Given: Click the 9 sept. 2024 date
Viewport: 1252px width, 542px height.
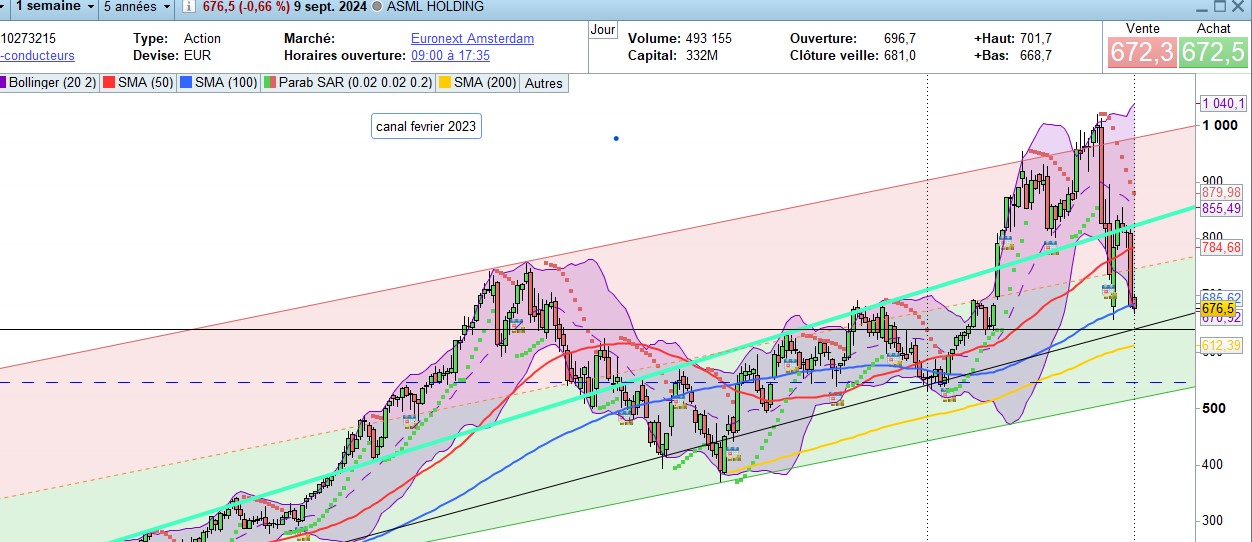Looking at the screenshot, I should tap(329, 6).
